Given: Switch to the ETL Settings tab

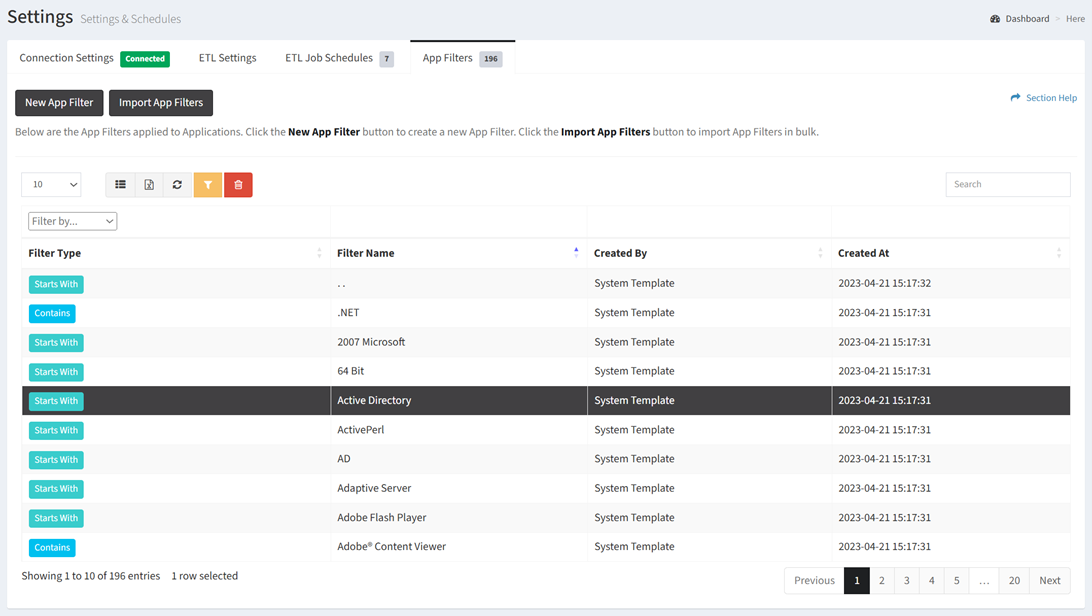Looking at the screenshot, I should (x=227, y=58).
